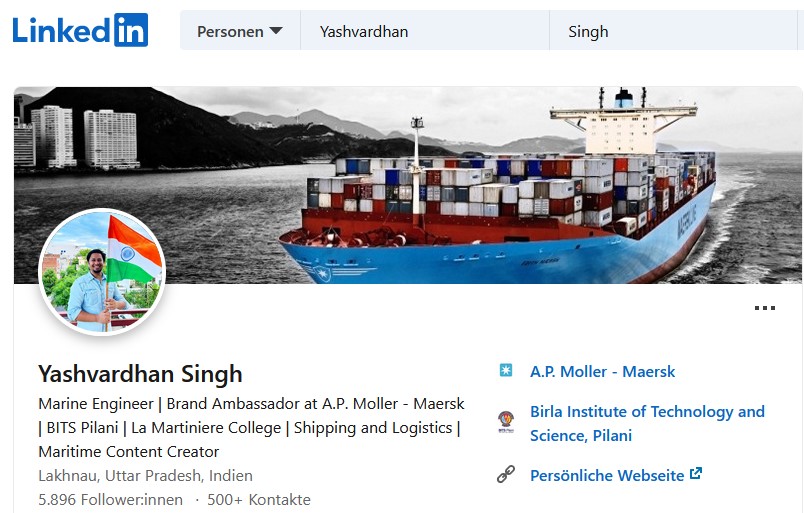Open Birla Institute of Technology and Science link
The width and height of the screenshot is (804, 513).
[x=647, y=423]
